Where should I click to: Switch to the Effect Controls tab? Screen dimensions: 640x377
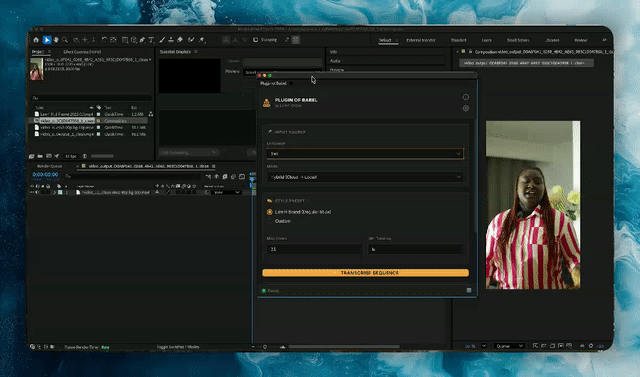(82, 52)
